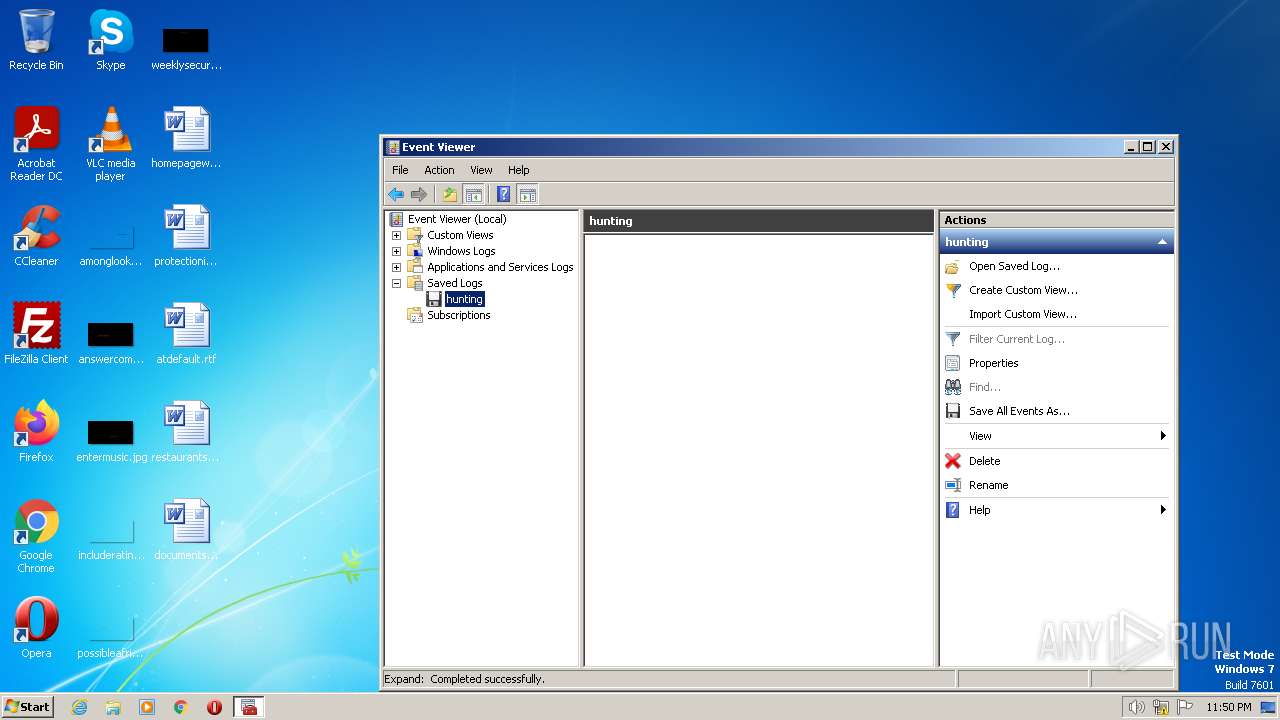The height and width of the screenshot is (720, 1280).
Task: Click Create Custom View action
Action: (1023, 290)
